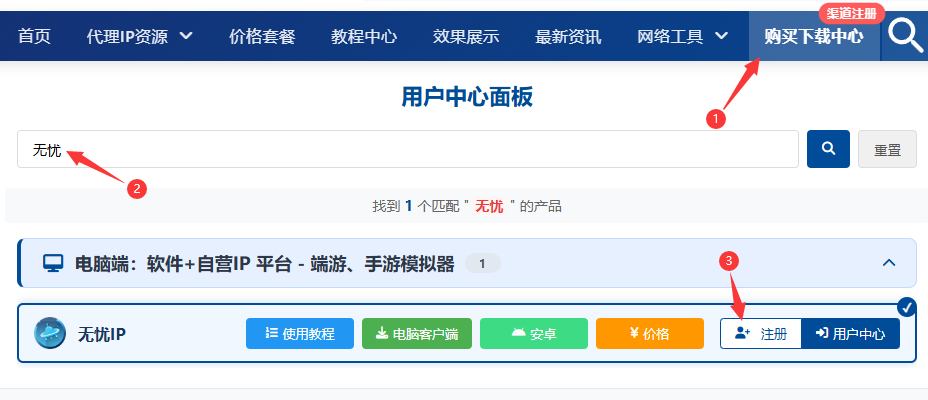Viewport: 928px width, 400px height.
Task: Open 使用教程 for 无忧IP
Action: 300,334
